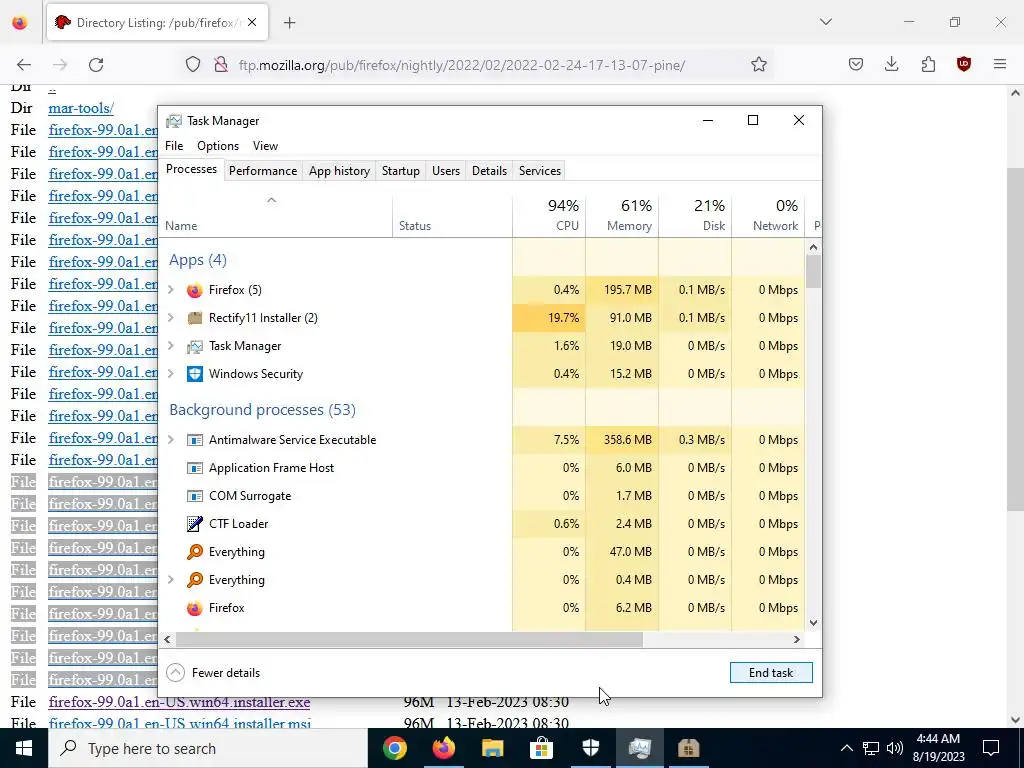Open the notification center icon
This screenshot has width=1024, height=768.
[x=991, y=748]
